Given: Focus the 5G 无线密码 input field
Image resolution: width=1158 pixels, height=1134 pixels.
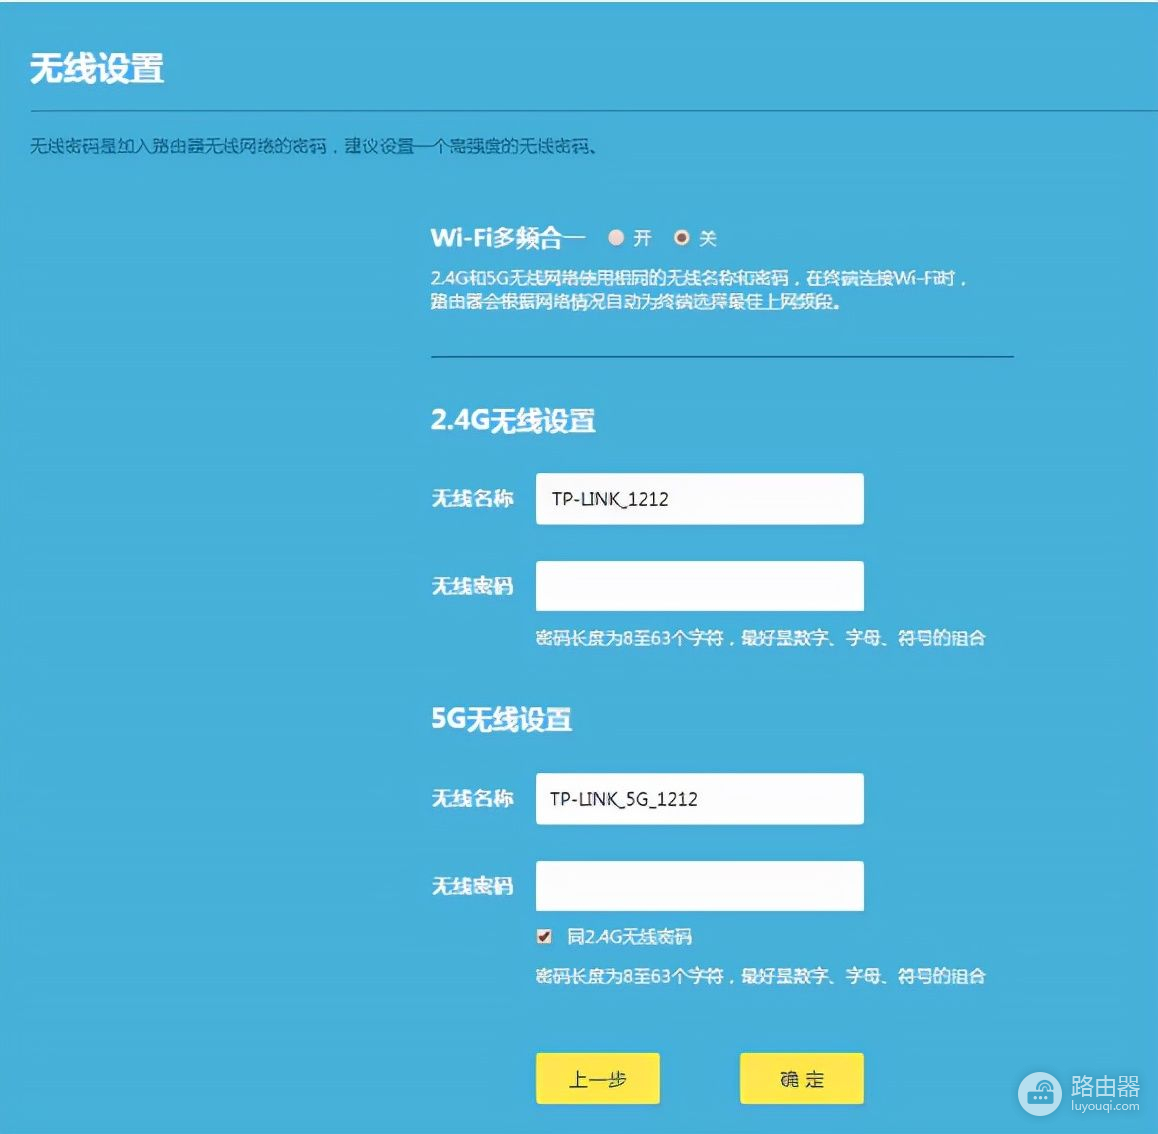Looking at the screenshot, I should pos(699,886).
